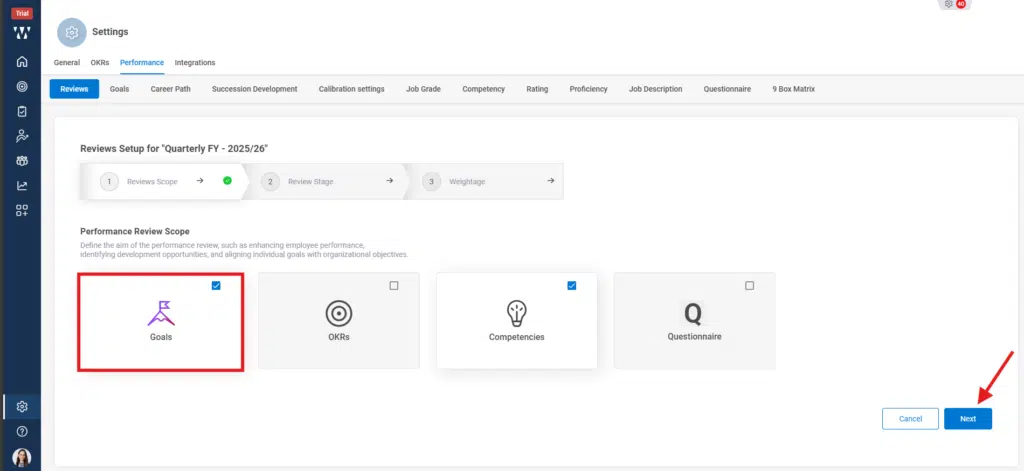Screen dimensions: 1024x471
Task: Tick the Questionnaire scope checkbox
Action: [750, 286]
